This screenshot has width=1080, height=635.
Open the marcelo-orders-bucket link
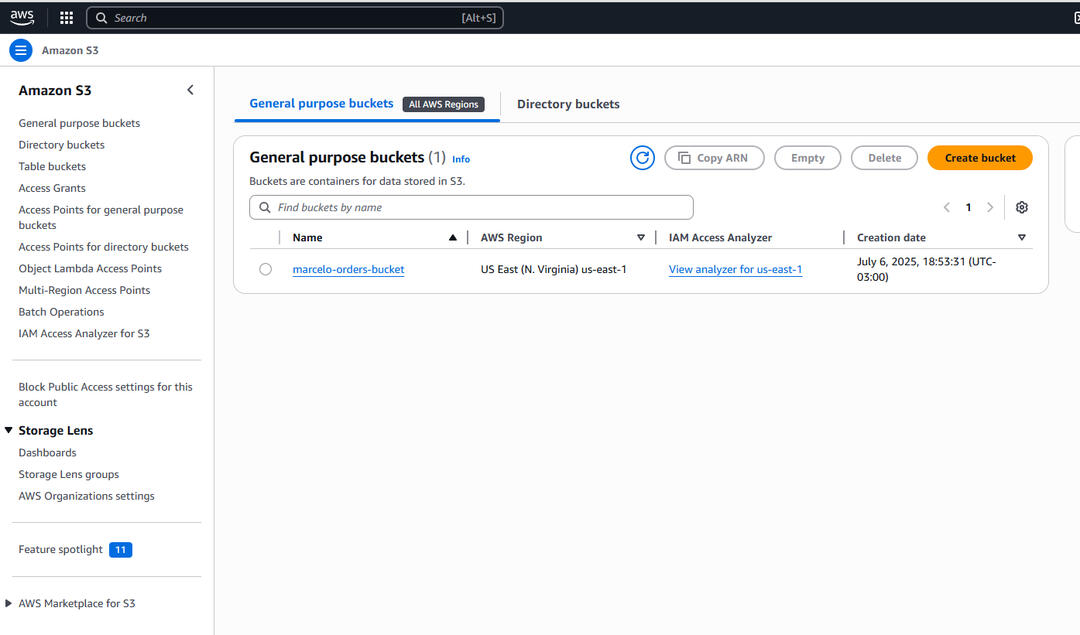(x=348, y=269)
